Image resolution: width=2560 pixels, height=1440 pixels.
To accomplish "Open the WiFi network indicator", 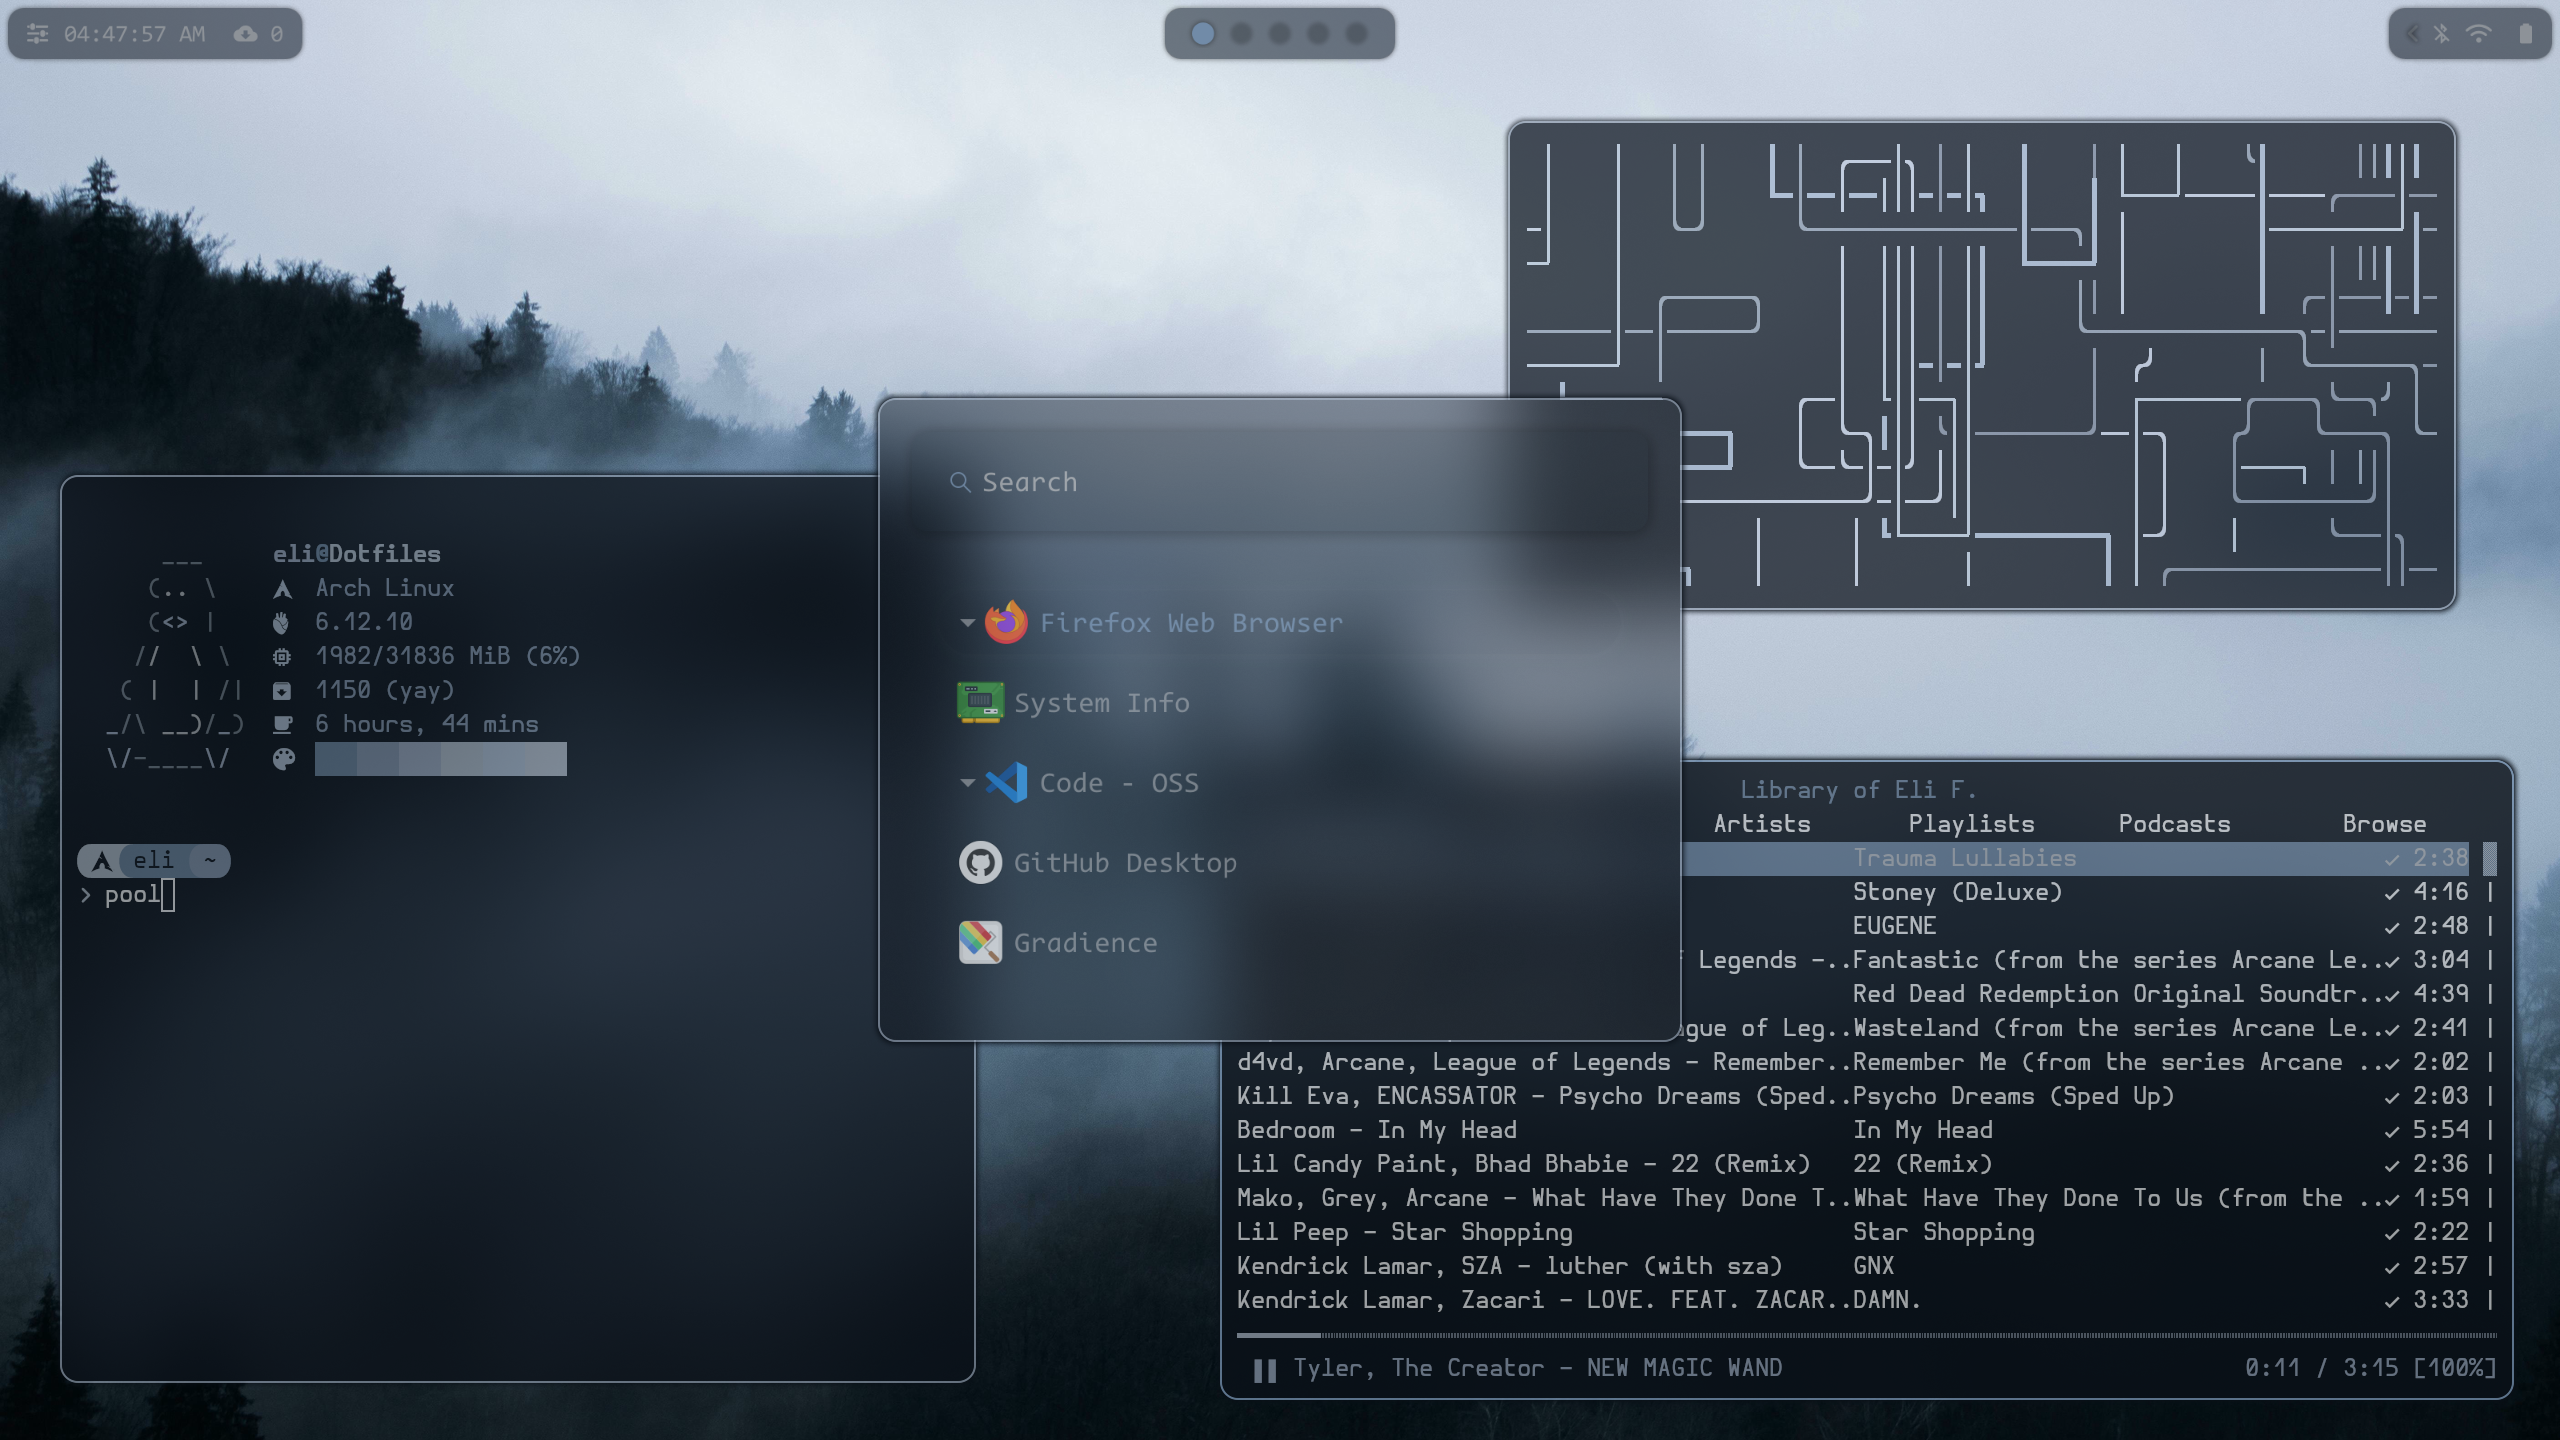I will 2478,34.
